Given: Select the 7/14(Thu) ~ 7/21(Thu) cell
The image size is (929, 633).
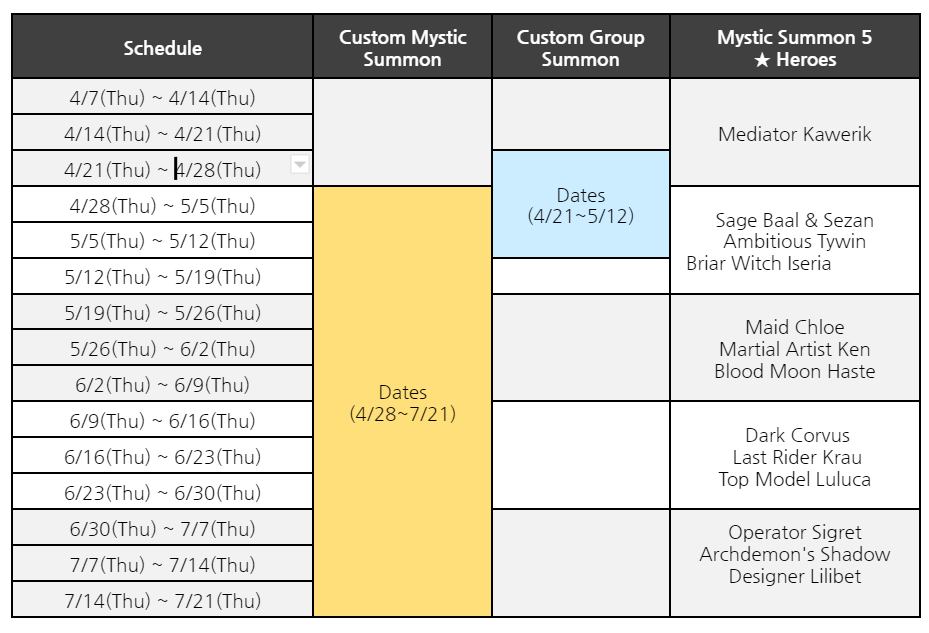Looking at the screenshot, I should (162, 600).
